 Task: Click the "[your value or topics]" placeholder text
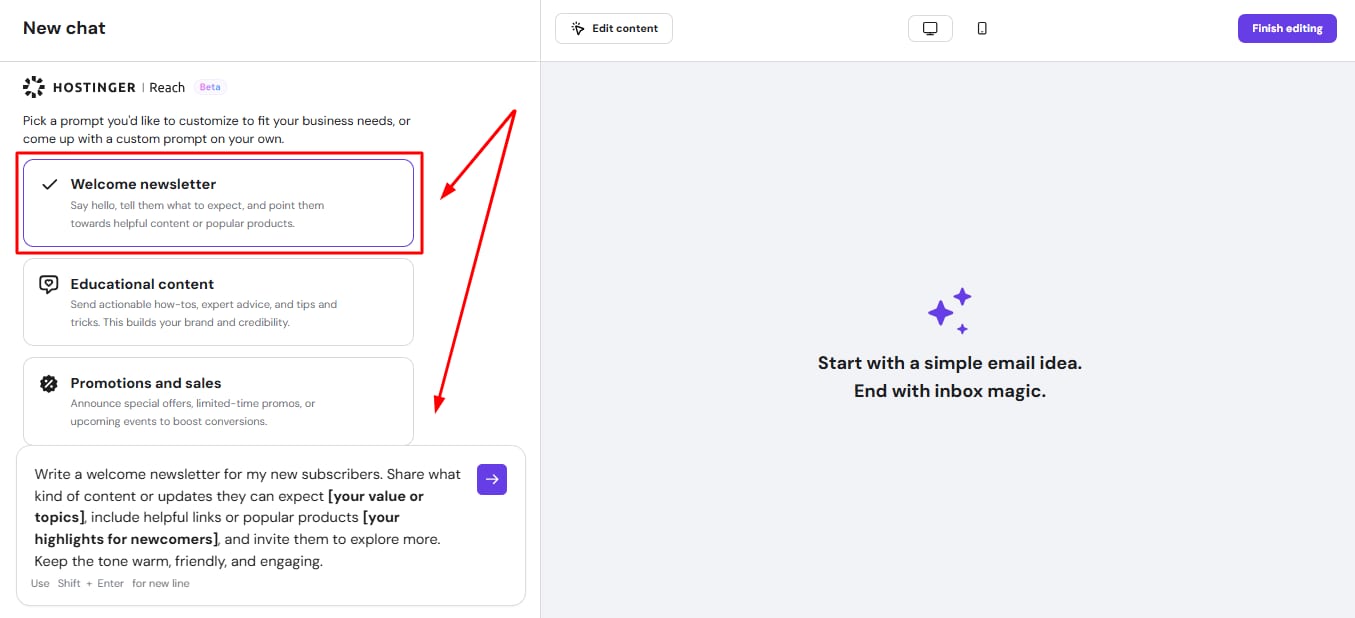[375, 496]
